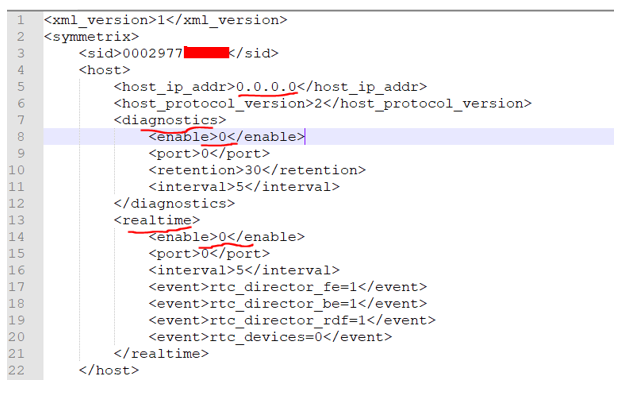Click the port line under diagnostics

tap(209, 153)
